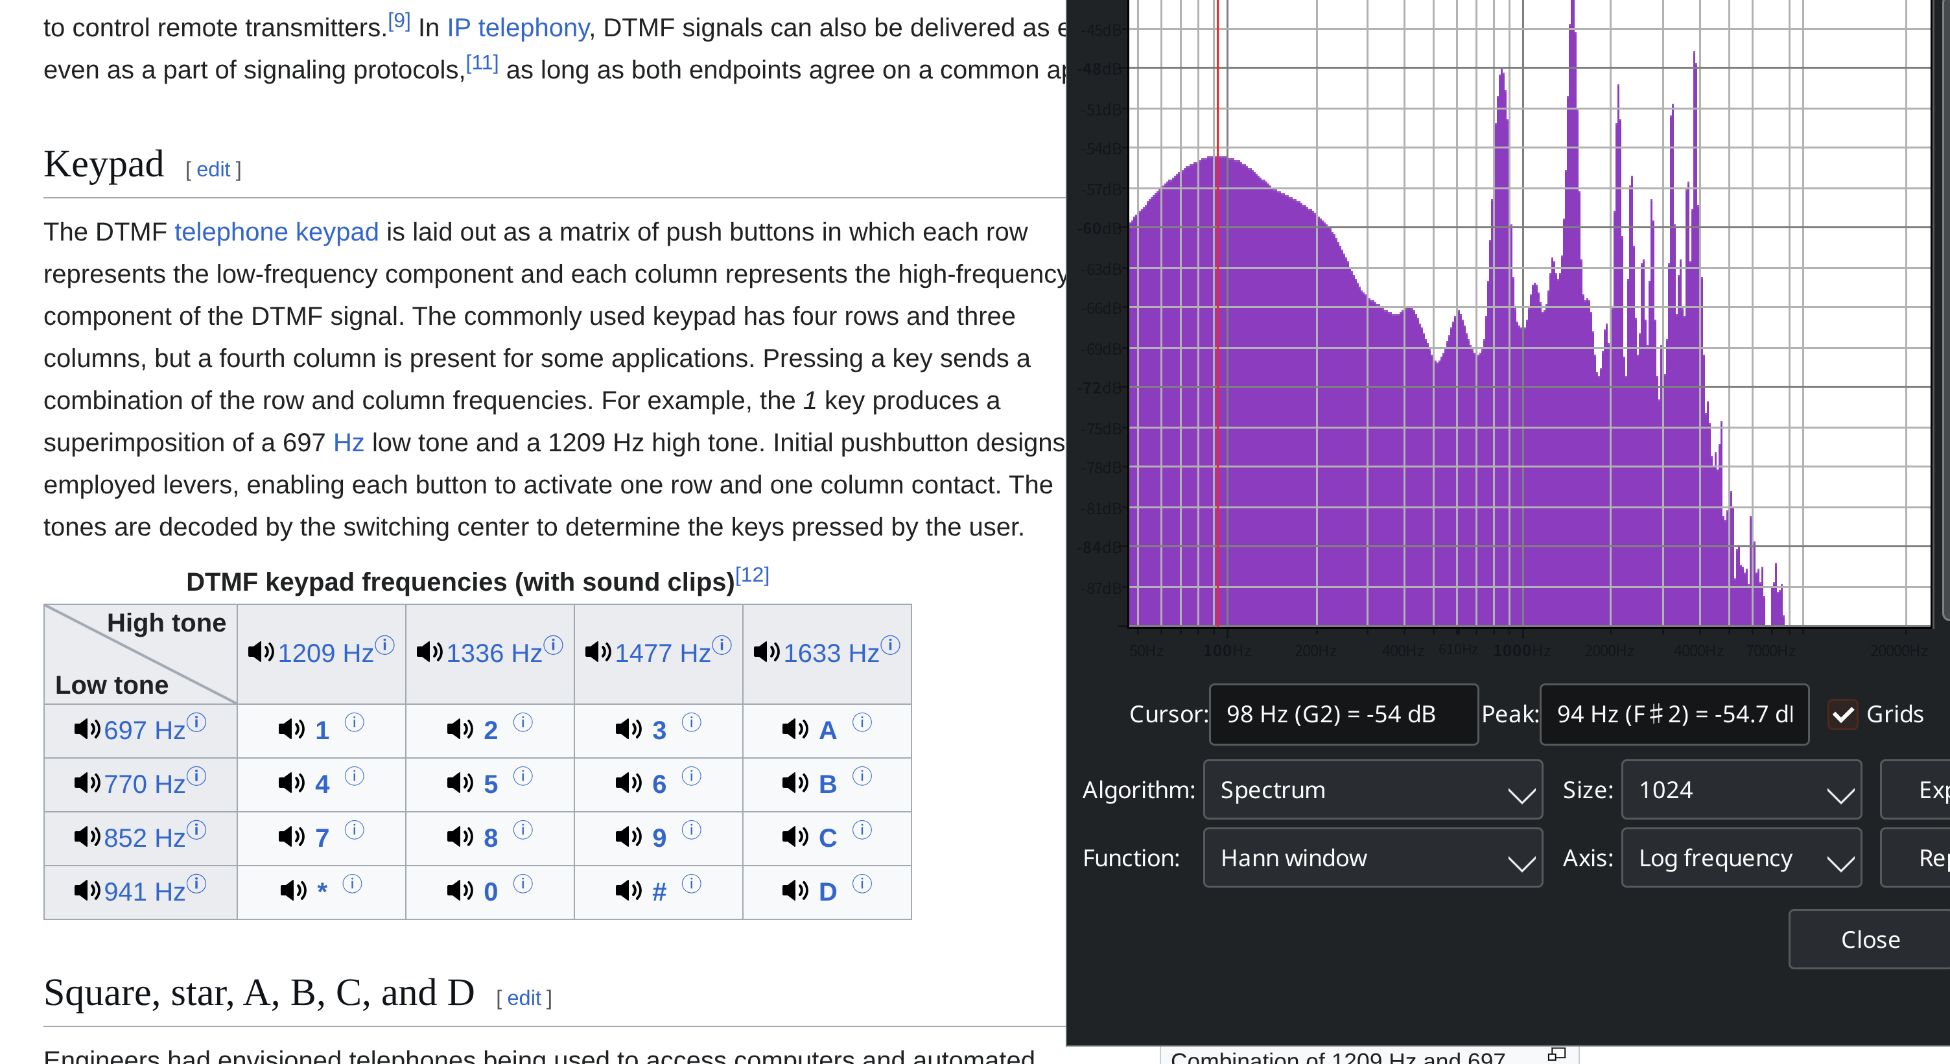Click info icon beside key A
The width and height of the screenshot is (1950, 1064).
(862, 722)
